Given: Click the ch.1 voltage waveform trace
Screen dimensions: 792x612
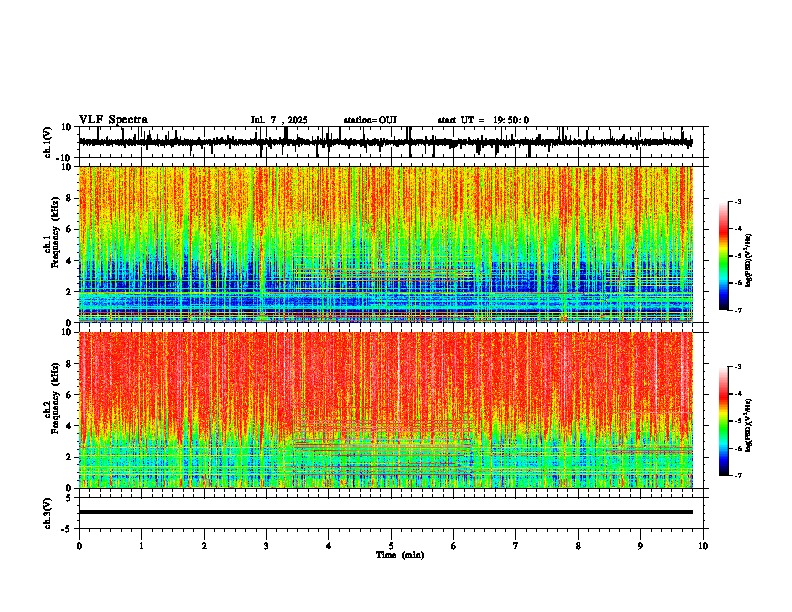Looking at the screenshot, I should (385, 142).
